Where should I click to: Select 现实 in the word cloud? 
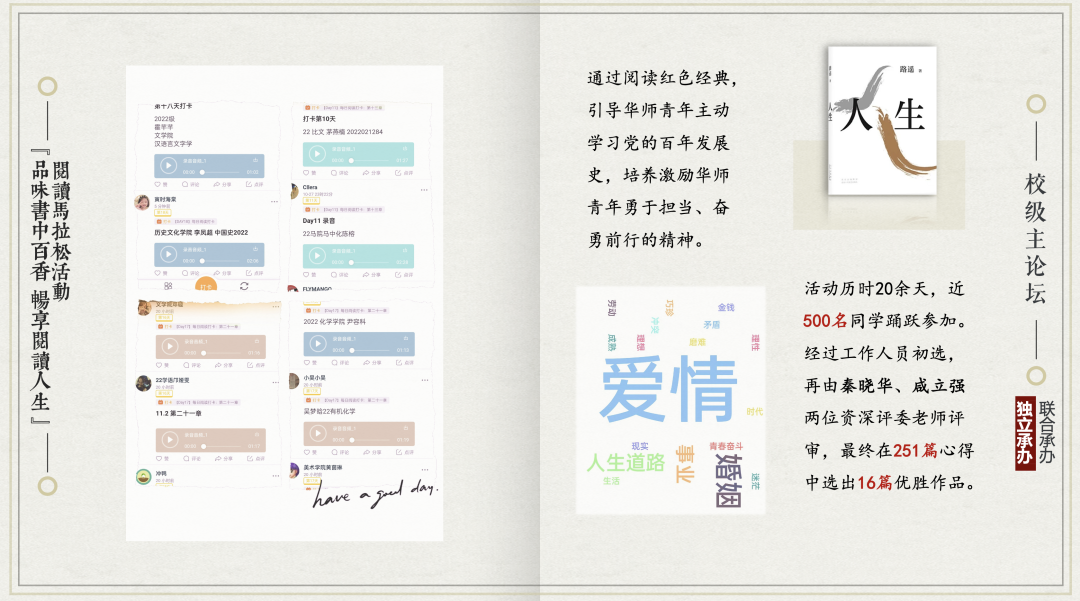tap(640, 446)
